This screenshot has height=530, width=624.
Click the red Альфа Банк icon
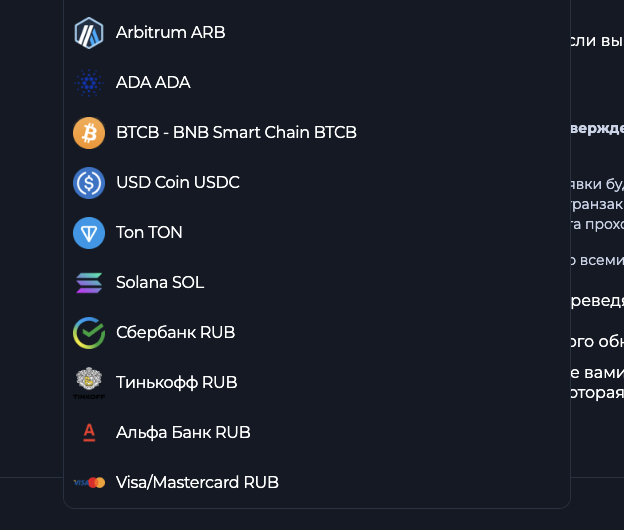pyautogui.click(x=89, y=433)
